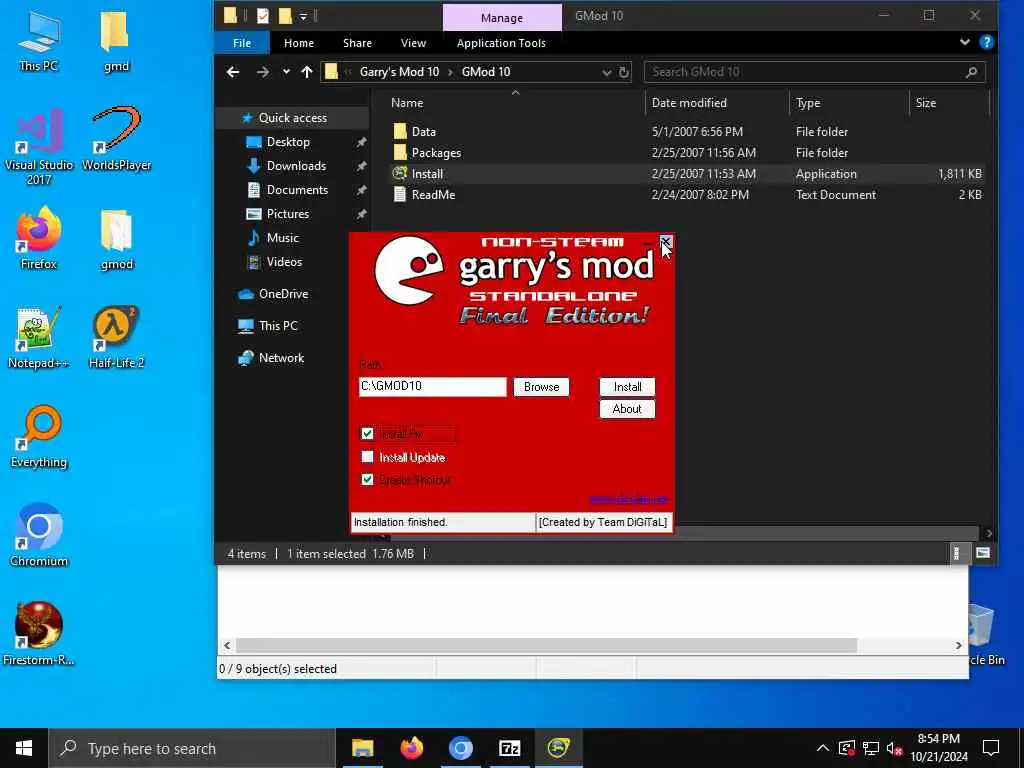Select the Packages folder
Image resolution: width=1024 pixels, height=768 pixels.
pyautogui.click(x=436, y=153)
